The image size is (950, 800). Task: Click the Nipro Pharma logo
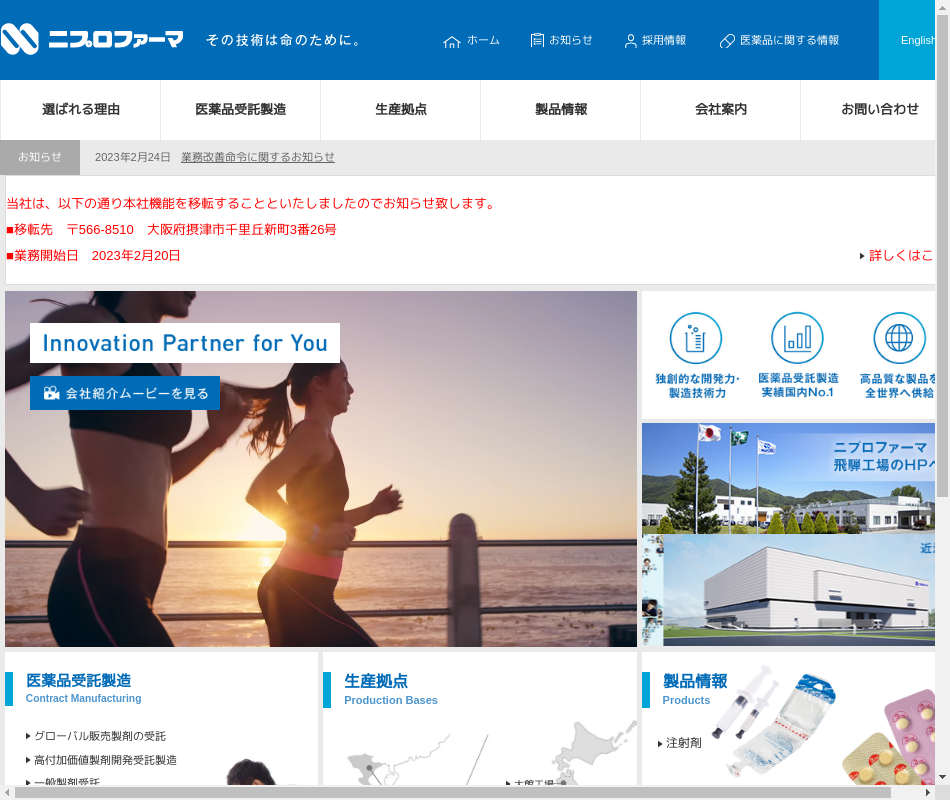point(92,40)
